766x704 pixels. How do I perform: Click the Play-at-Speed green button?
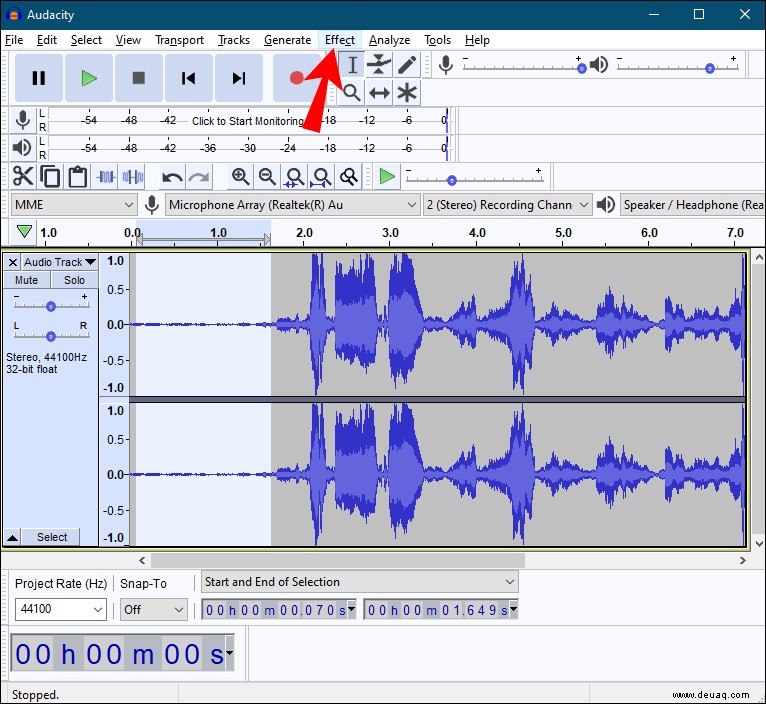pos(387,176)
